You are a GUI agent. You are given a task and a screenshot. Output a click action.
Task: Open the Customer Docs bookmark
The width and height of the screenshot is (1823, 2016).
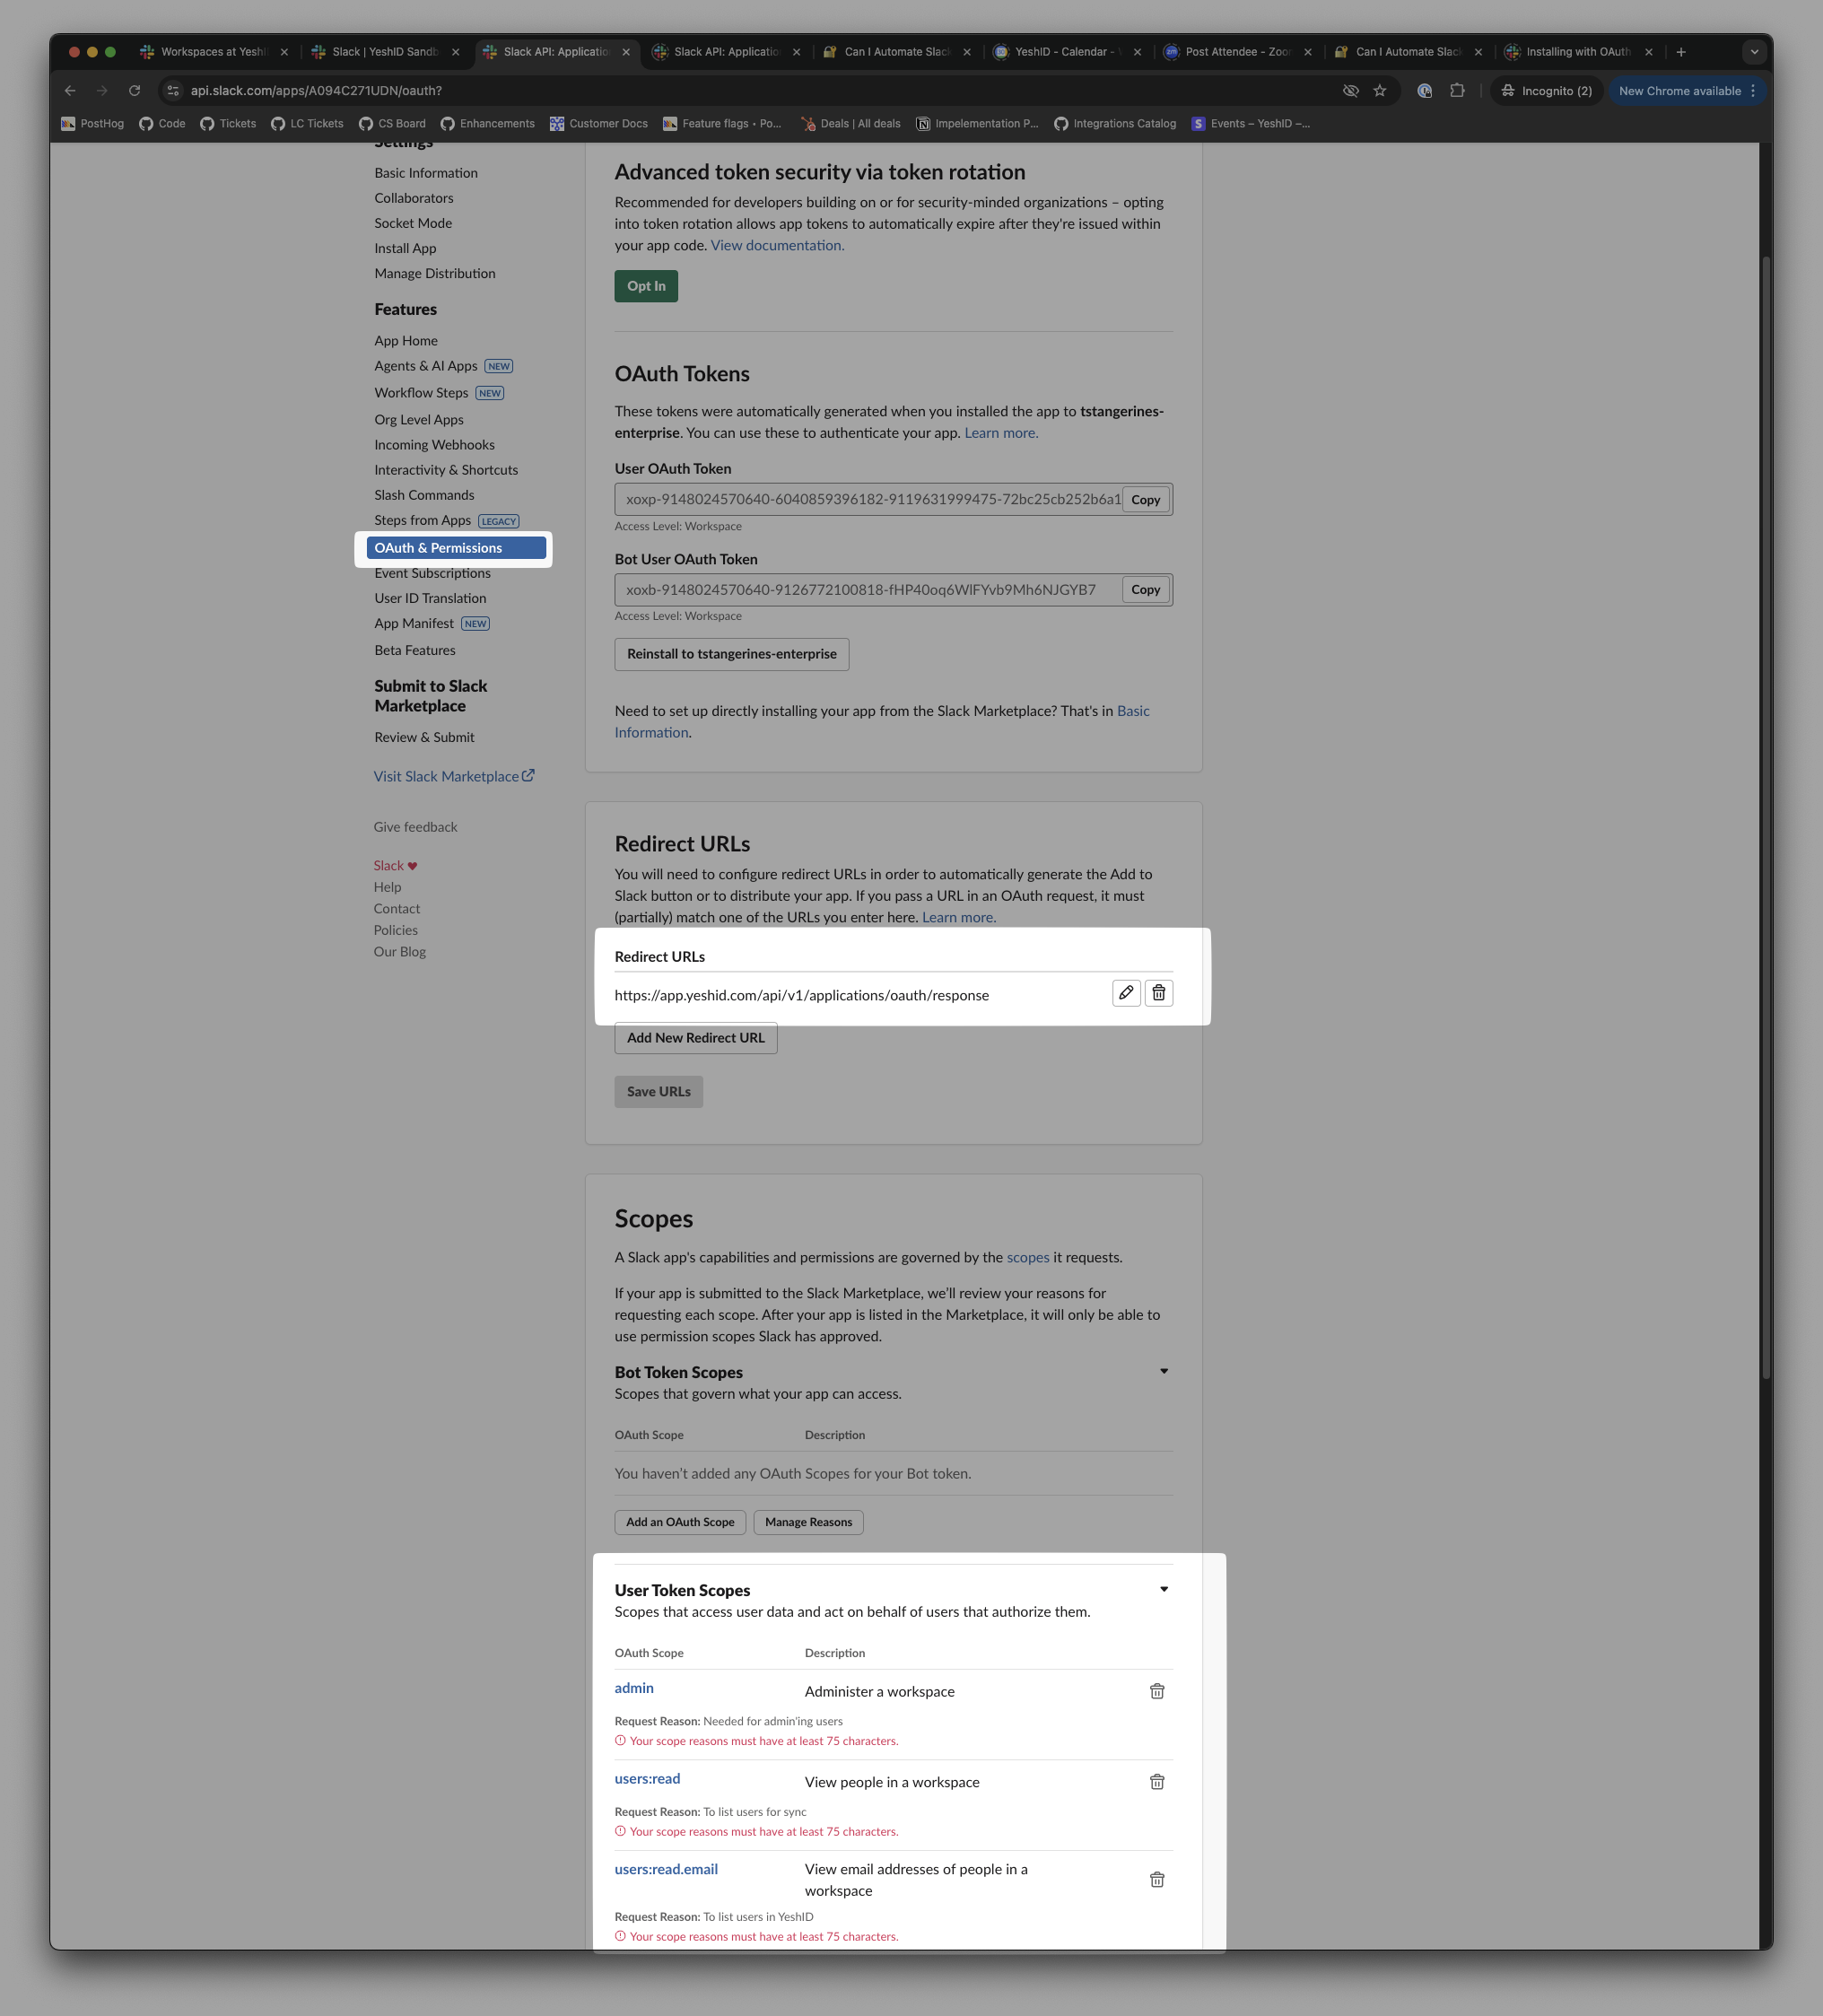(598, 124)
